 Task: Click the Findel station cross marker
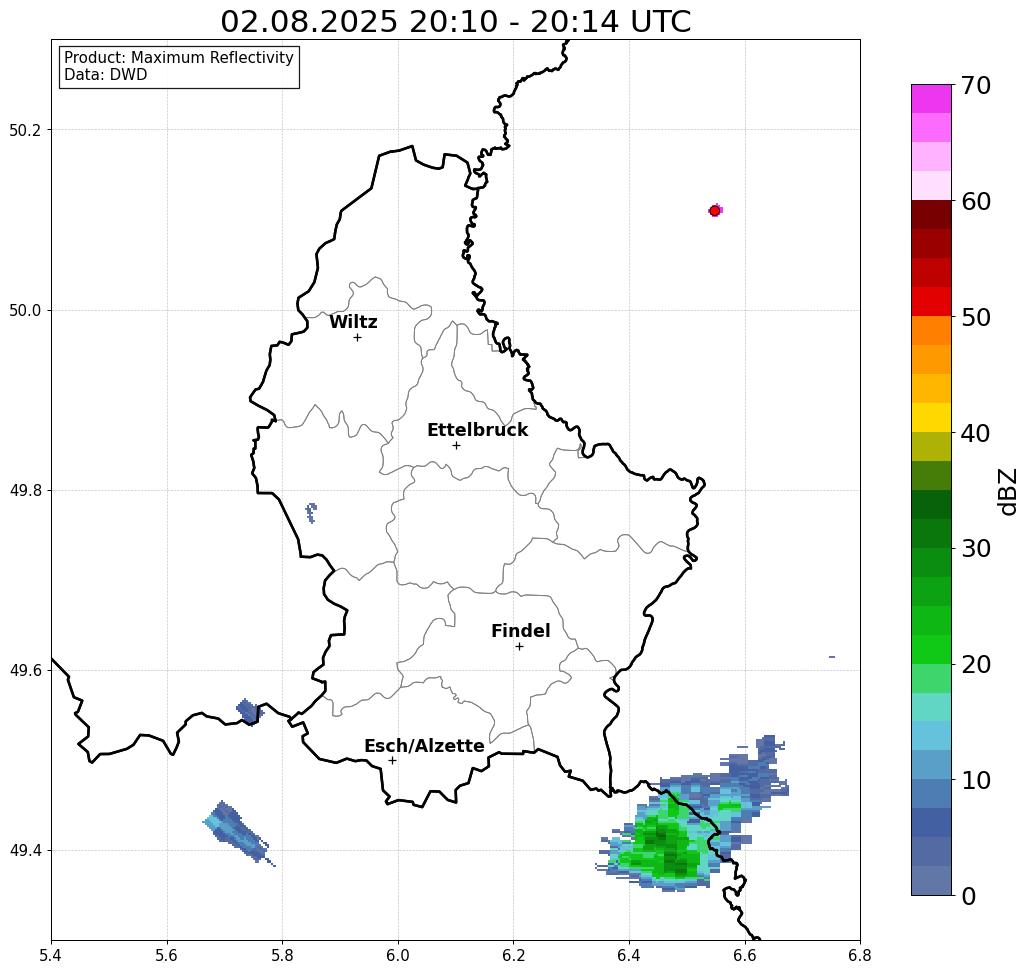[519, 647]
